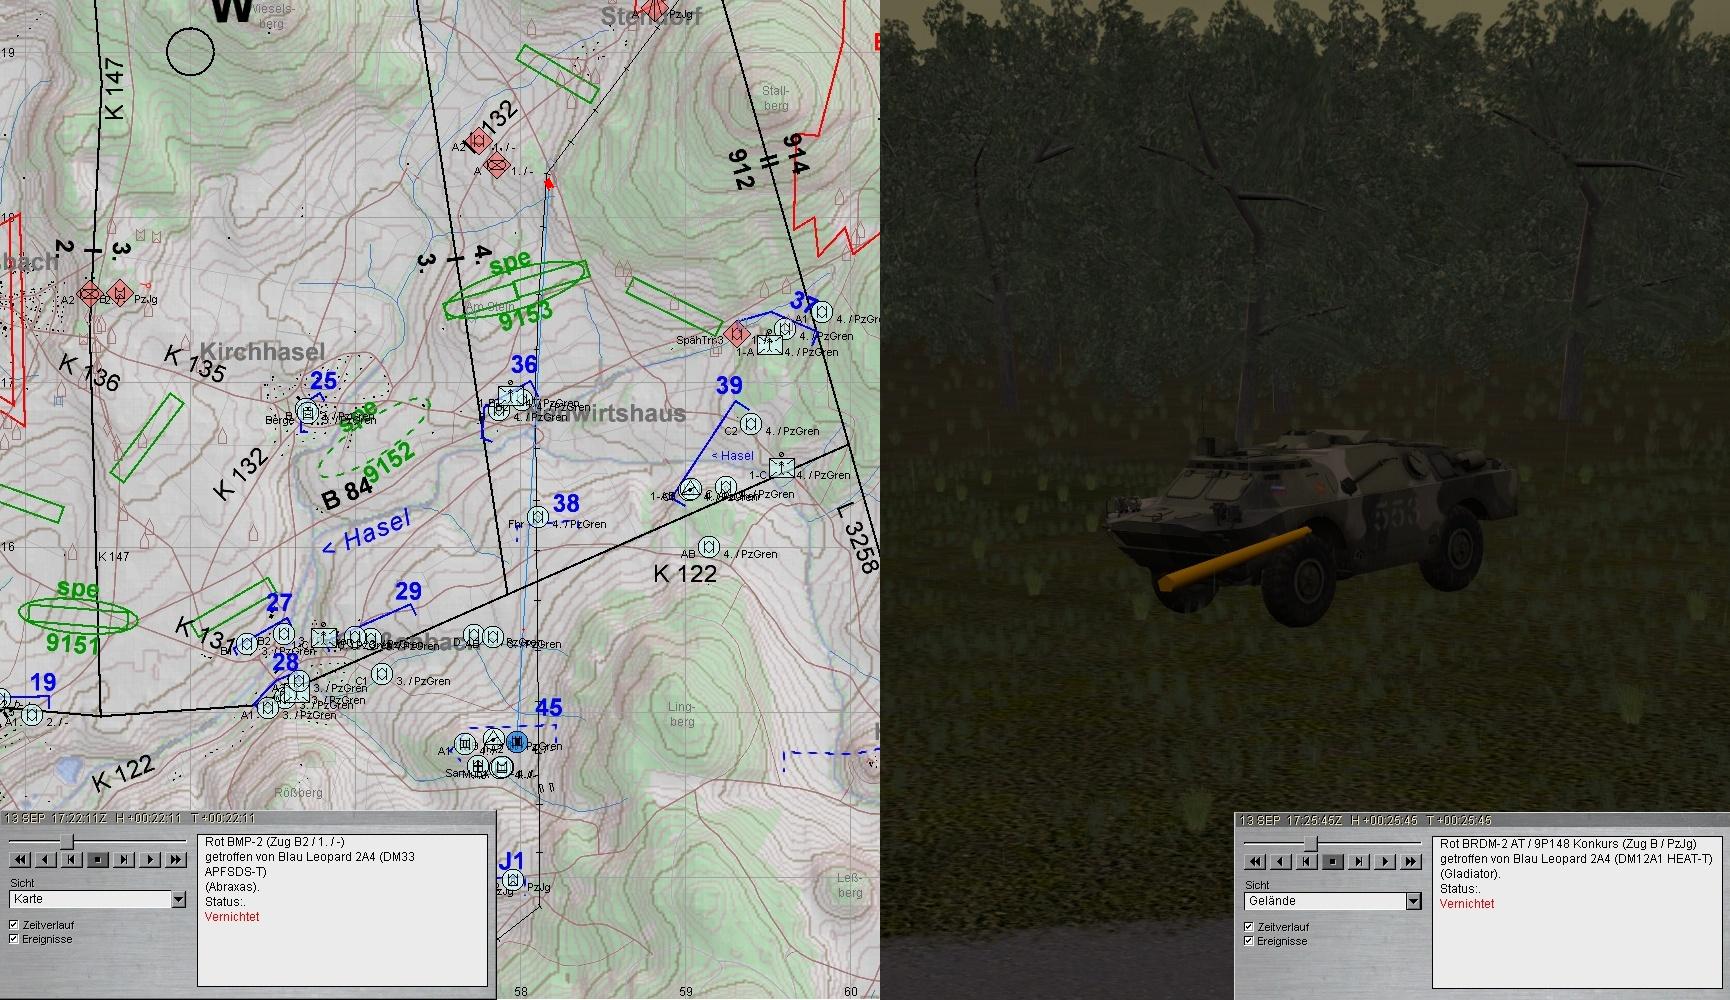Click the timeline slider handle in Gelände panel
The height and width of the screenshot is (1000, 1730).
[x=1311, y=844]
